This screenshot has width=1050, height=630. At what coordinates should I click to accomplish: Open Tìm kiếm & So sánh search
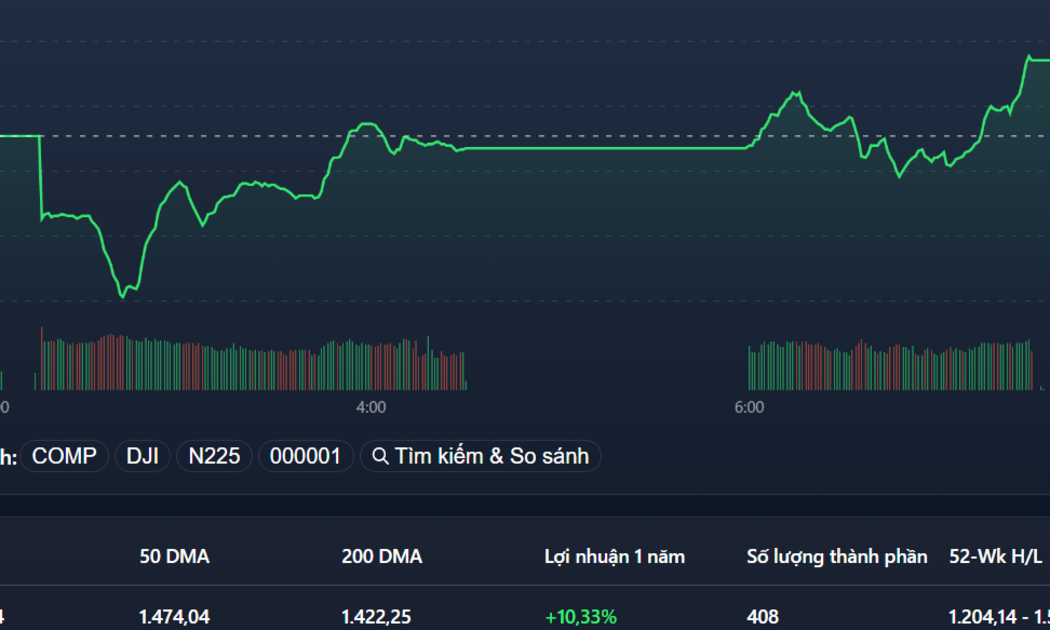click(x=481, y=456)
